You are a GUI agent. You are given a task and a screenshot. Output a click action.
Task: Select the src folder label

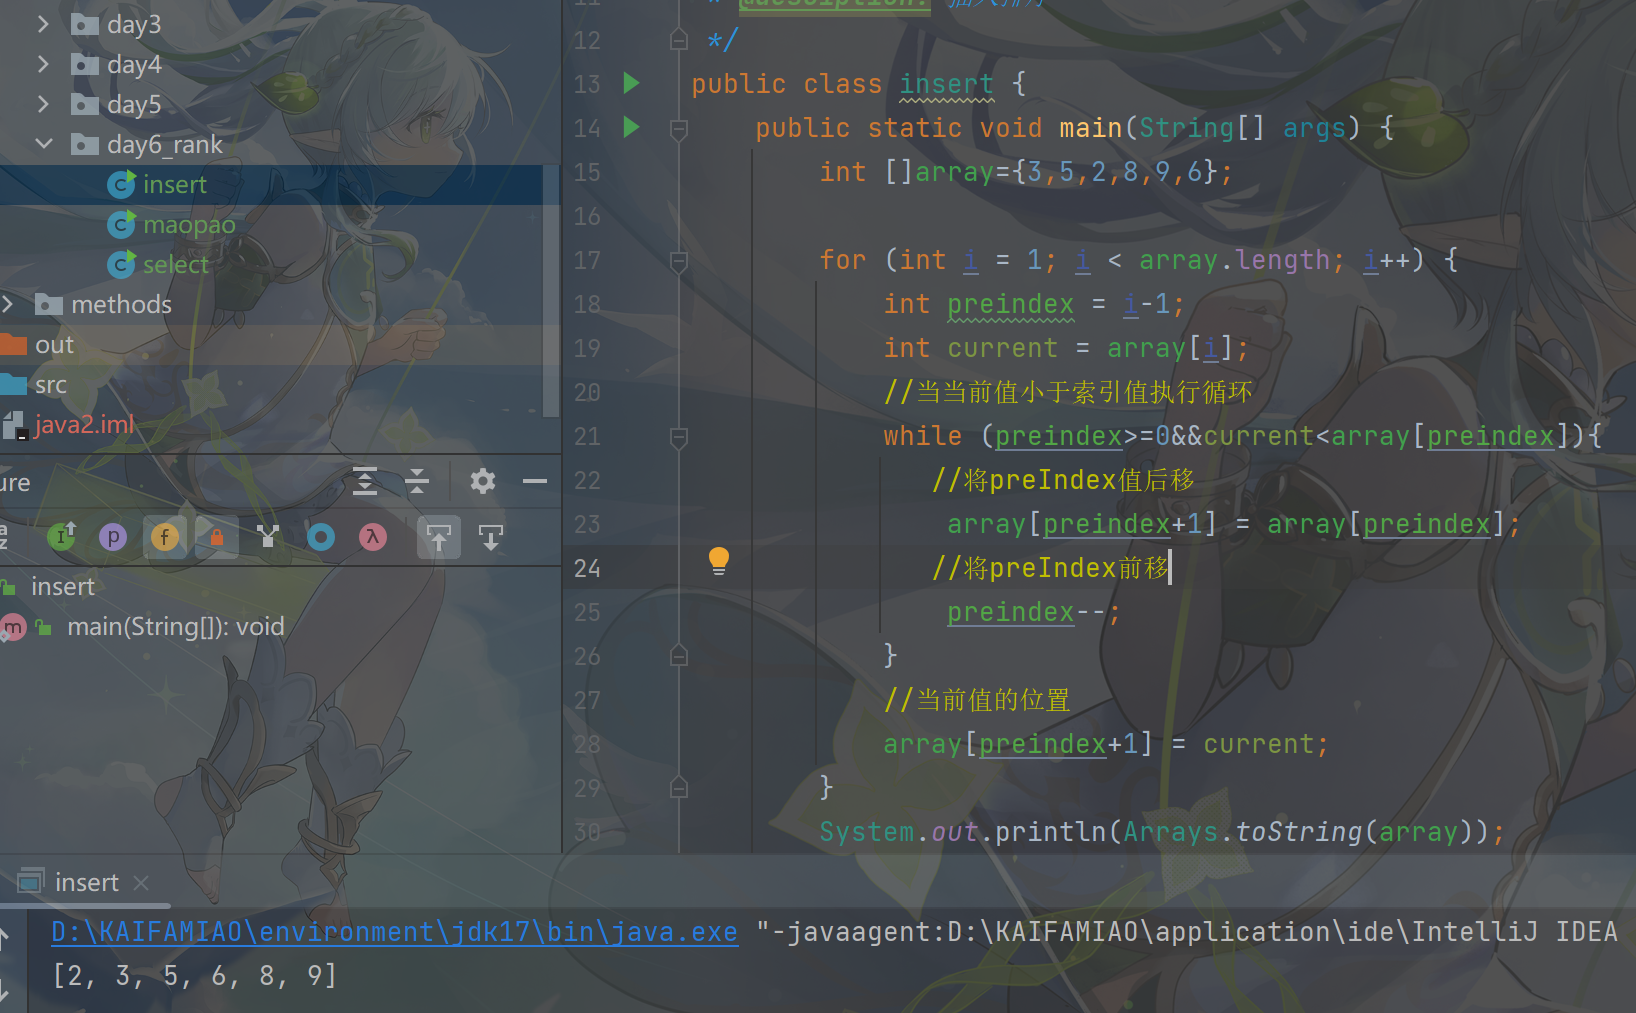pos(51,384)
